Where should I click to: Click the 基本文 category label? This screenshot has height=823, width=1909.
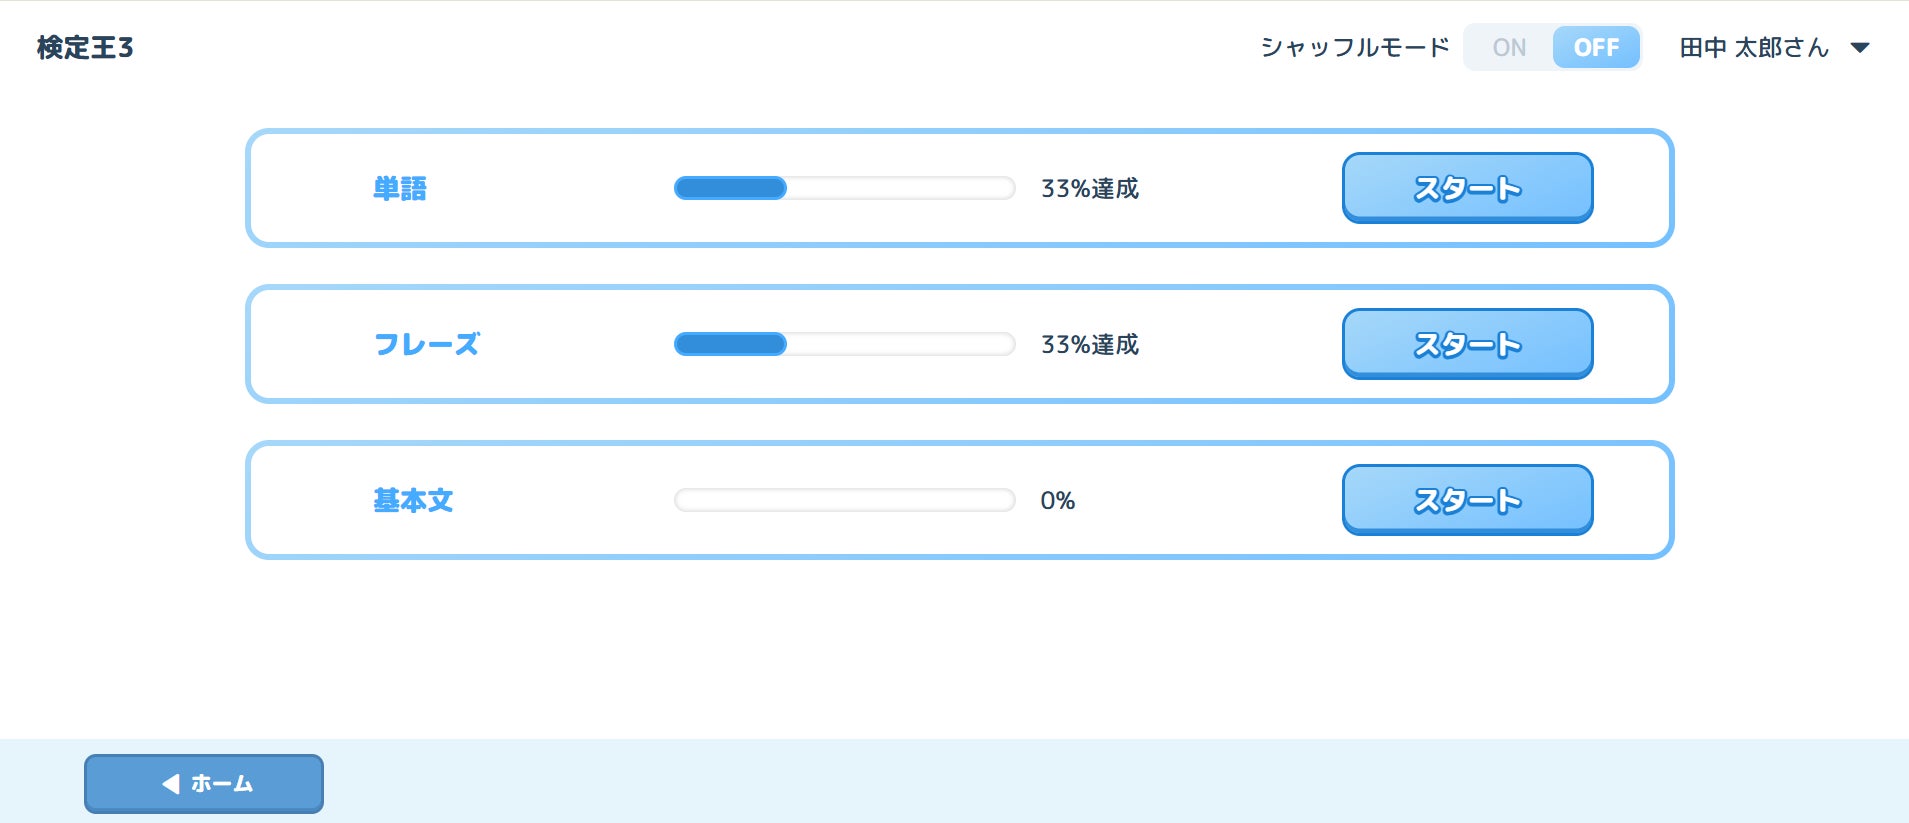pos(413,501)
